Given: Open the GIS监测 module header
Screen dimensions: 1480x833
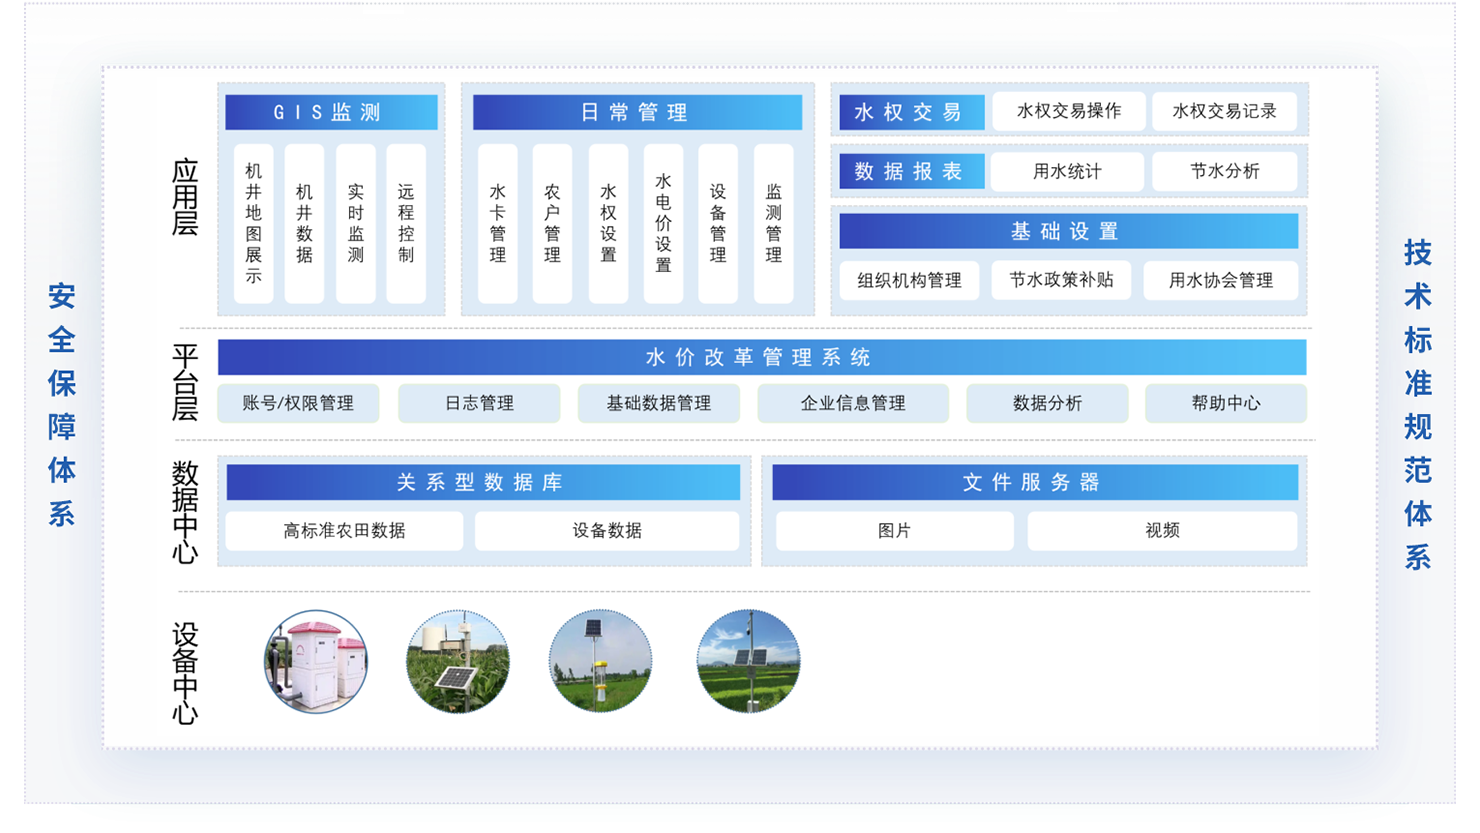Looking at the screenshot, I should [x=331, y=112].
